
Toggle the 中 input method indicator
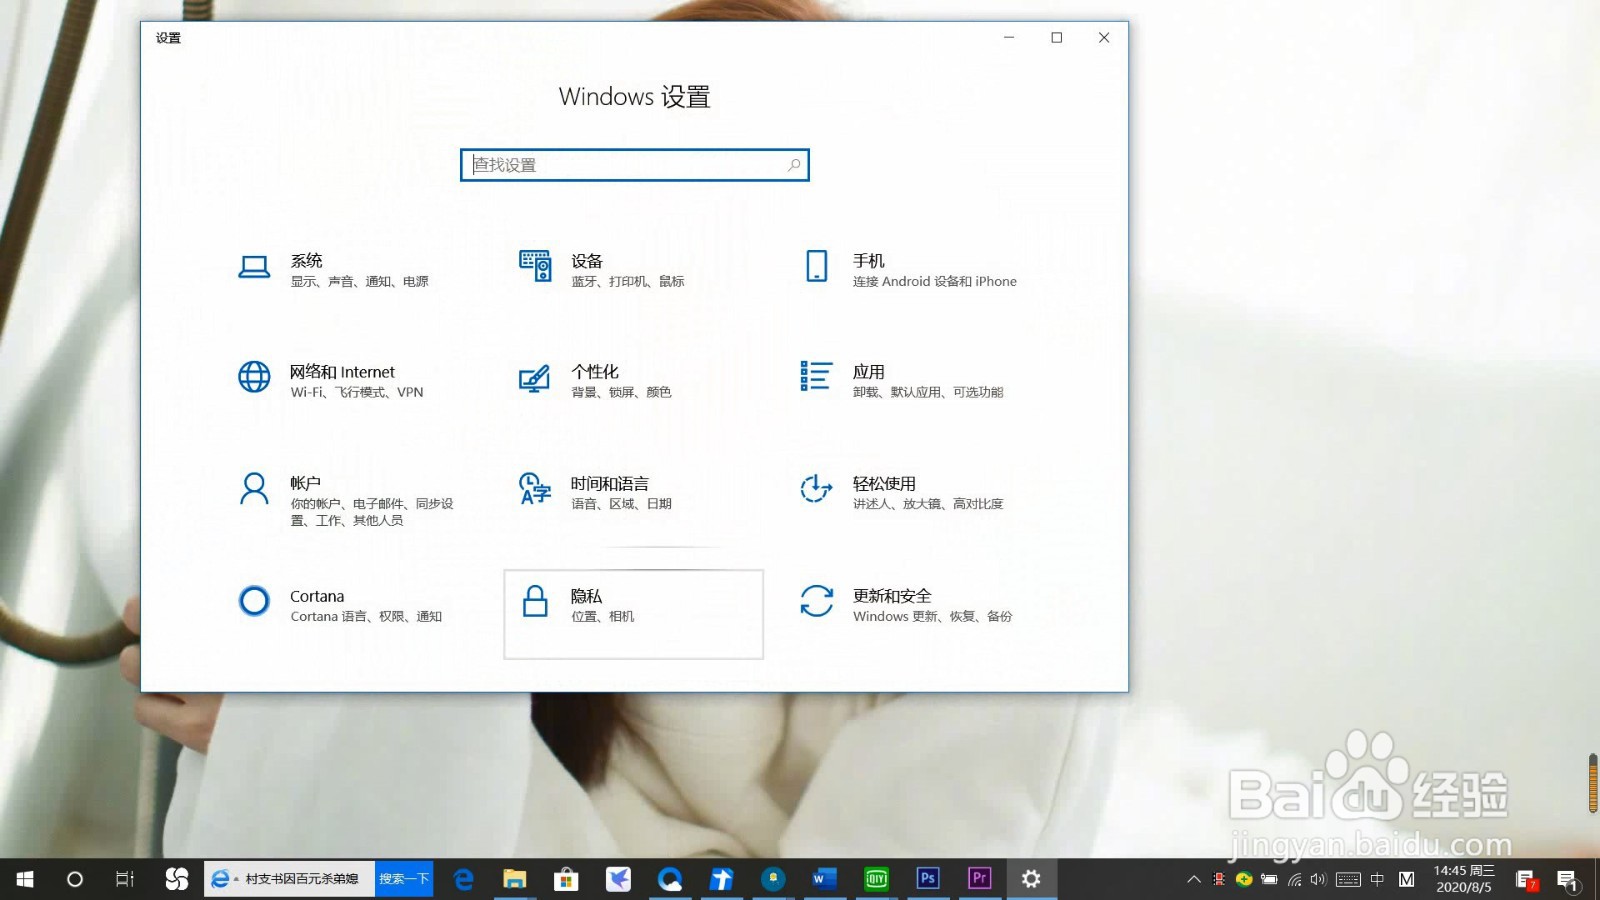pyautogui.click(x=1378, y=880)
